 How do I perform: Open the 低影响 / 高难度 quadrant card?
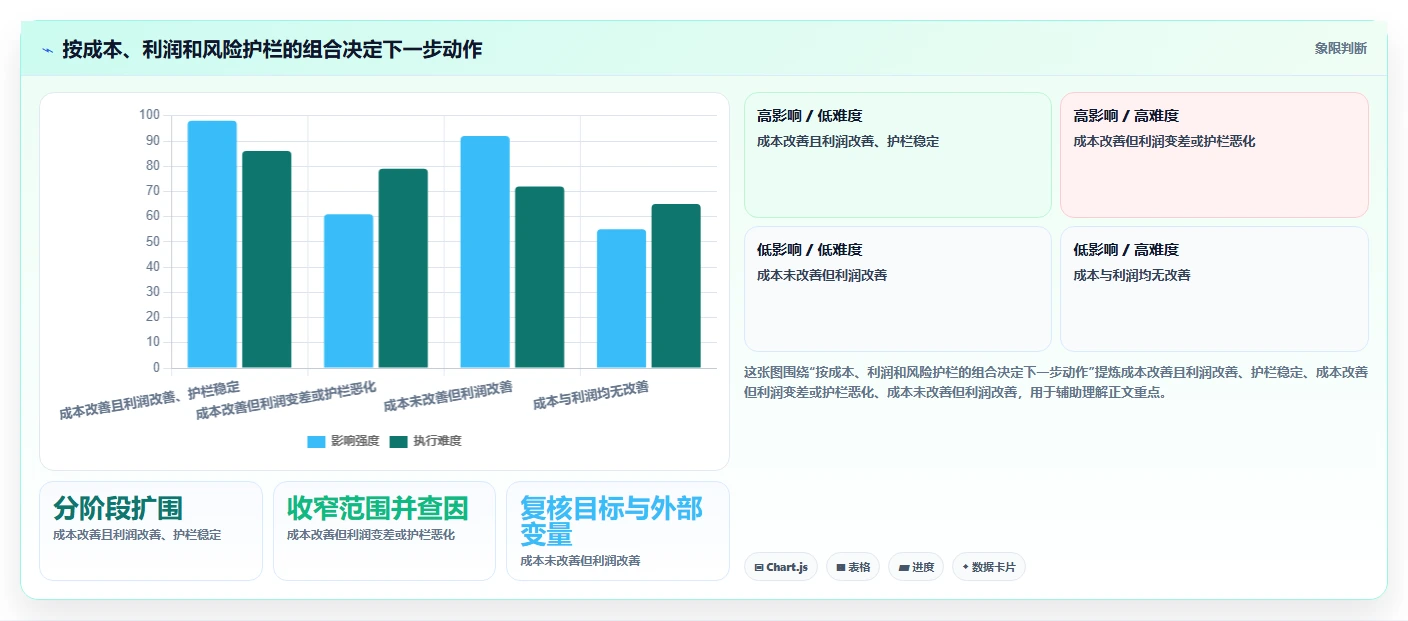[x=1214, y=289]
